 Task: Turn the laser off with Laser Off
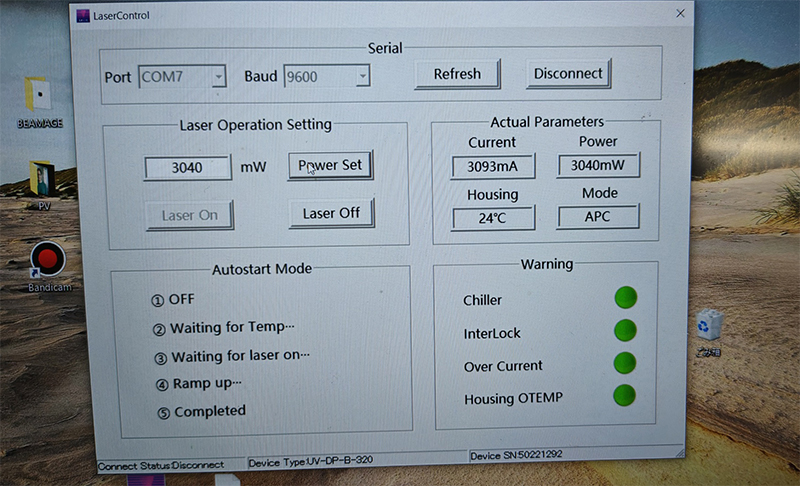[331, 213]
